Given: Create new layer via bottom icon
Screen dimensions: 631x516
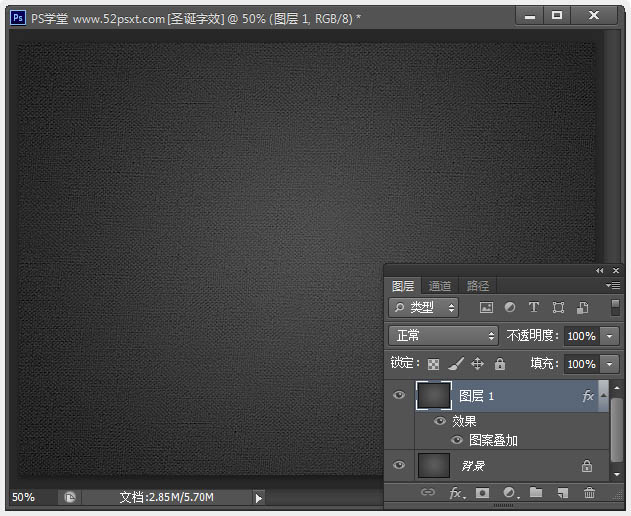Looking at the screenshot, I should (563, 493).
